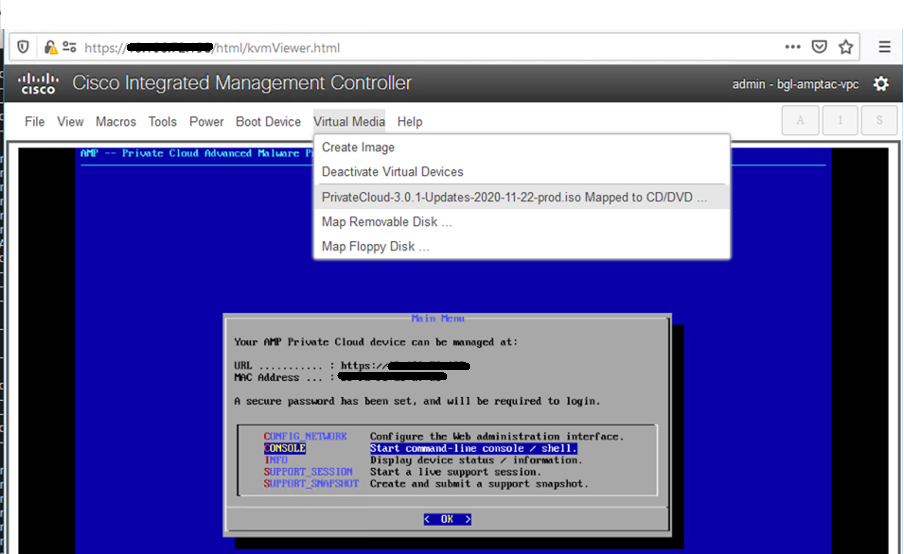Click the Cisco logo
Screen dimensions: 904x554
coord(38,83)
